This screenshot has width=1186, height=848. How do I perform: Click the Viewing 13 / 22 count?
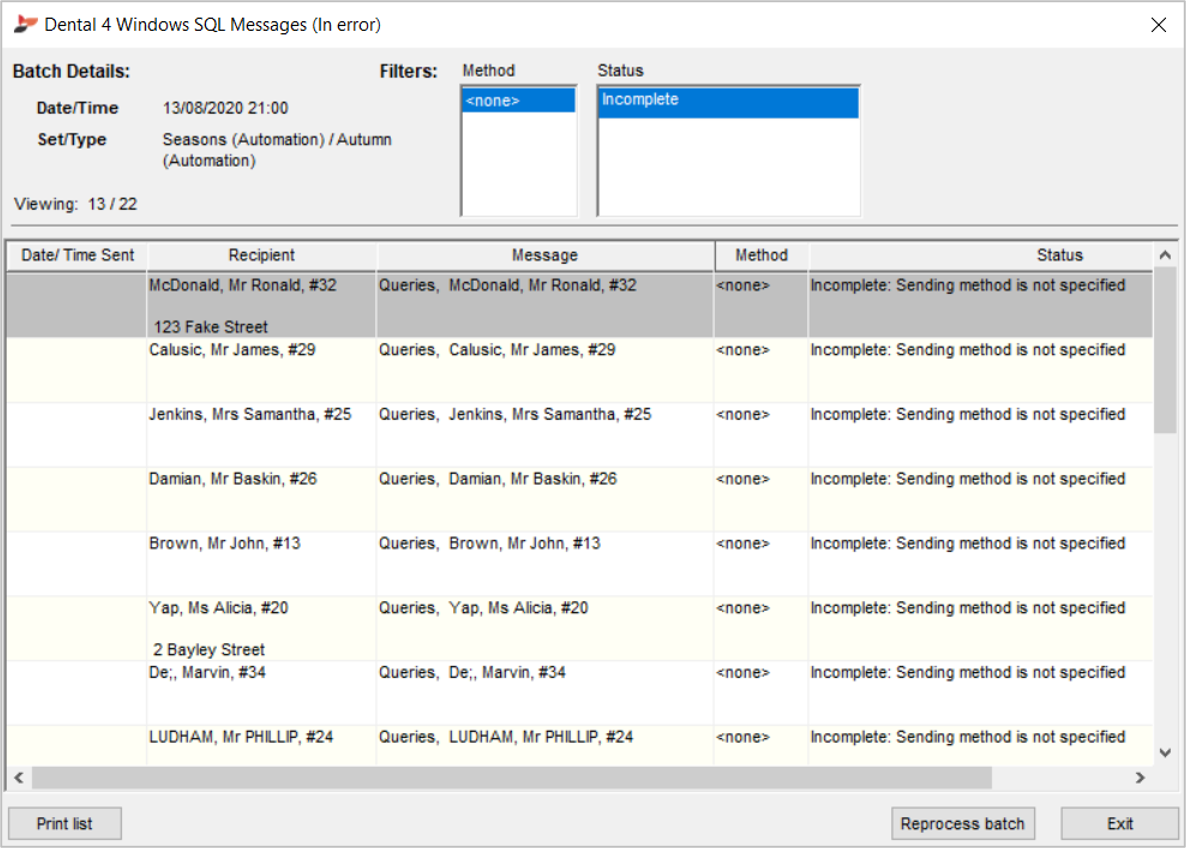[x=76, y=204]
